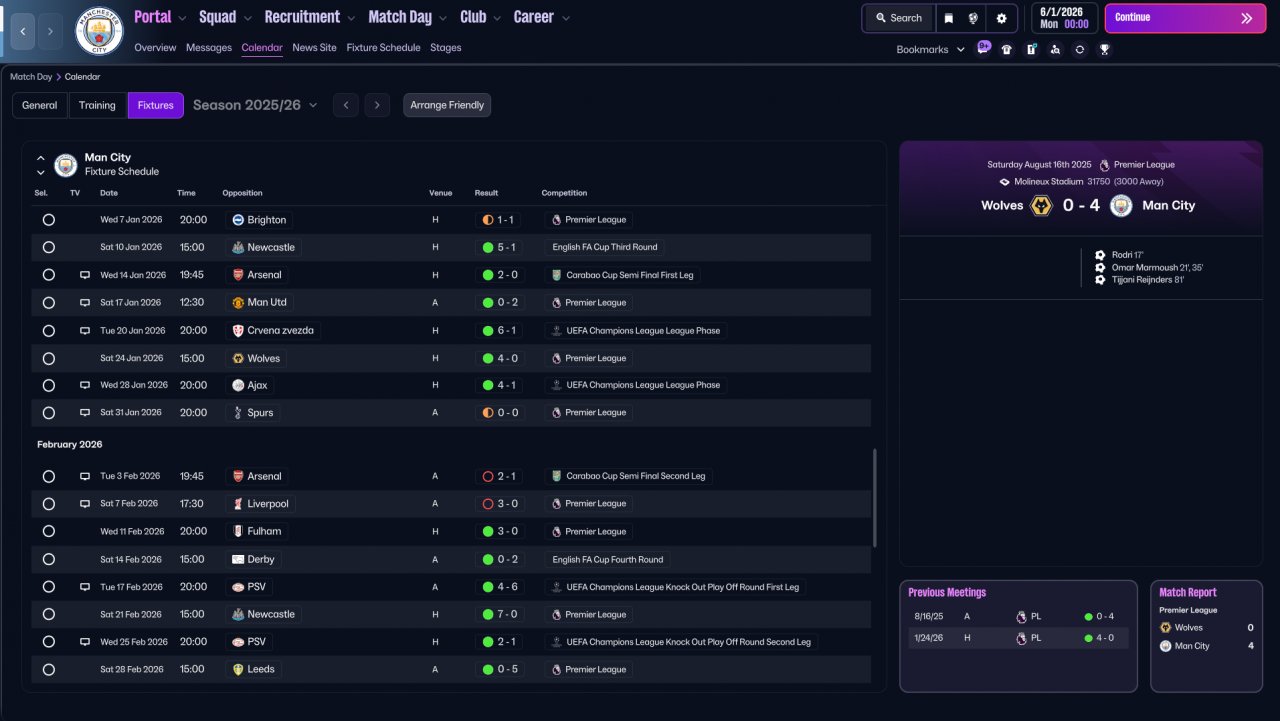The height and width of the screenshot is (721, 1280).
Task: Click the goal icon next to Tijjani Reijnders
Action: coord(1101,280)
